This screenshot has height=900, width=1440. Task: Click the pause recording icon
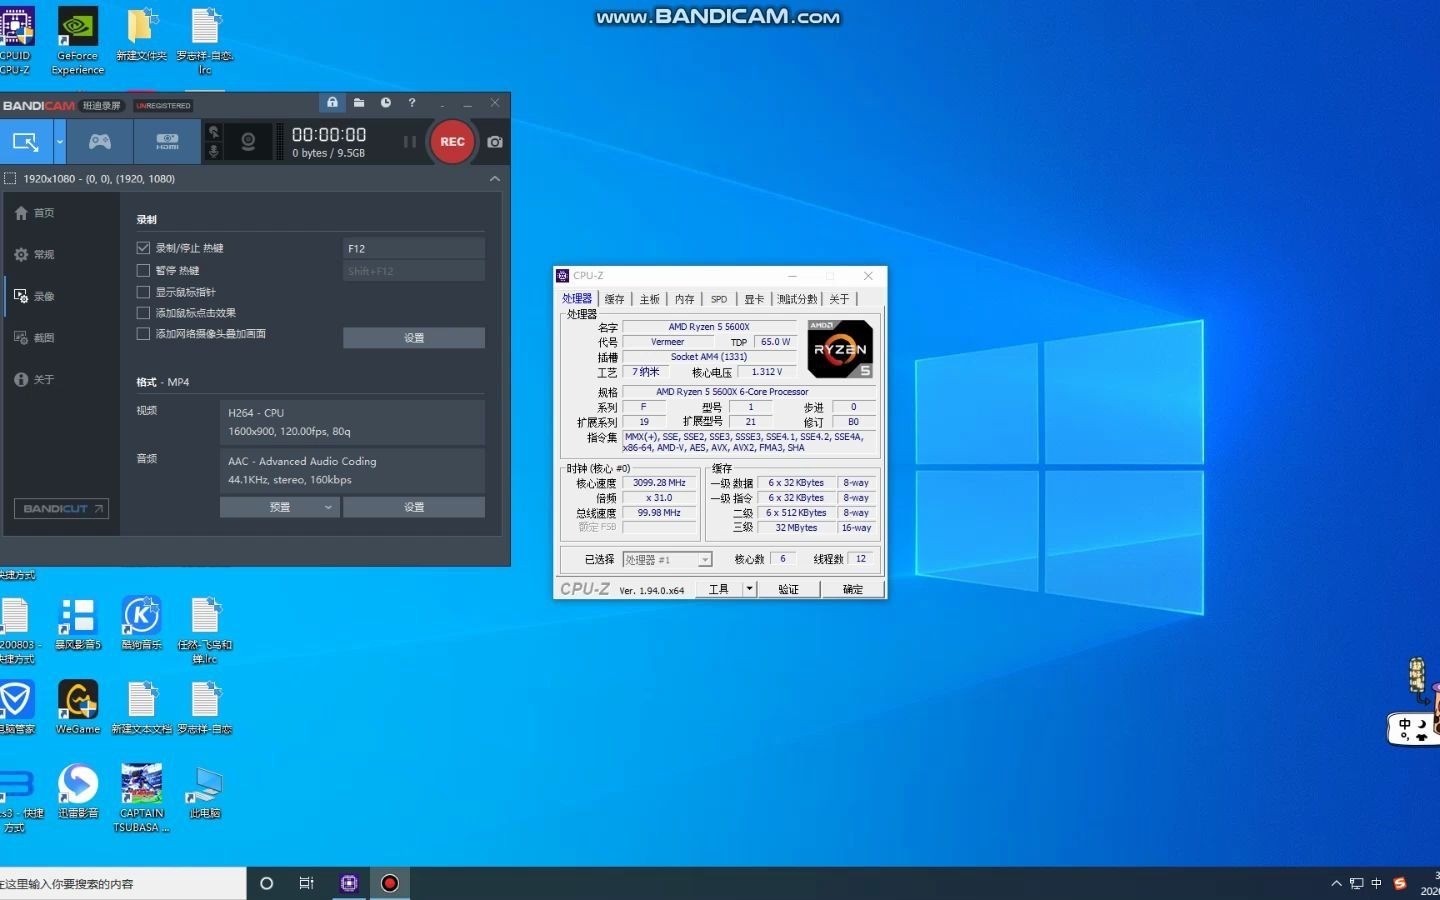click(x=409, y=142)
